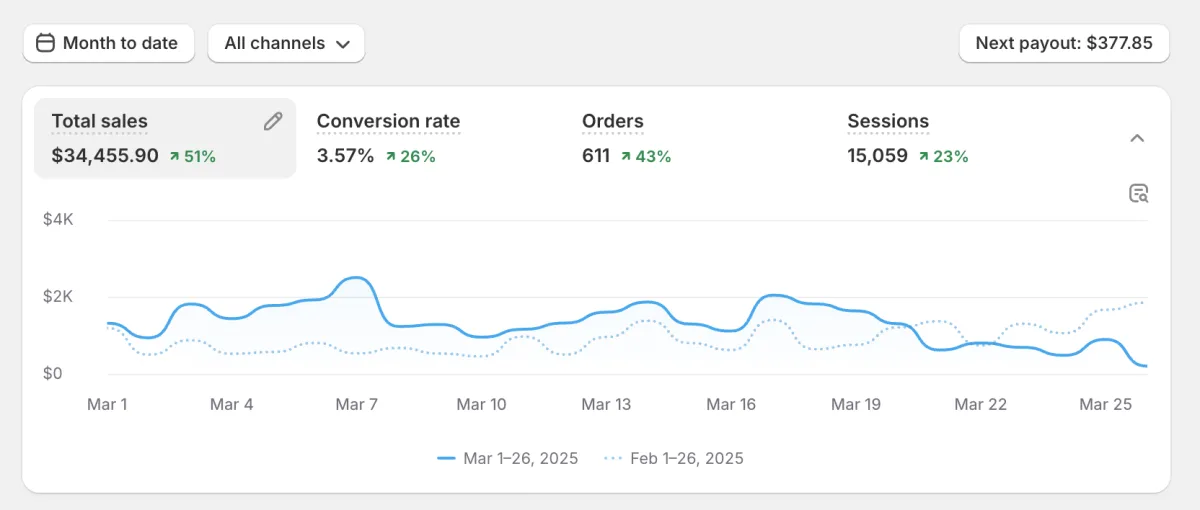Click the solid blue legend line swatch
This screenshot has height=510, width=1200.
coord(447,458)
